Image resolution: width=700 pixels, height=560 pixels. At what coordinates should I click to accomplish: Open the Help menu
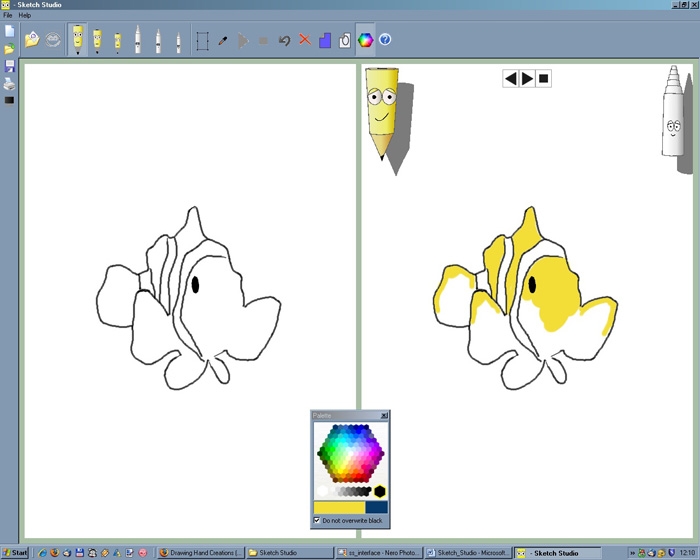25,15
